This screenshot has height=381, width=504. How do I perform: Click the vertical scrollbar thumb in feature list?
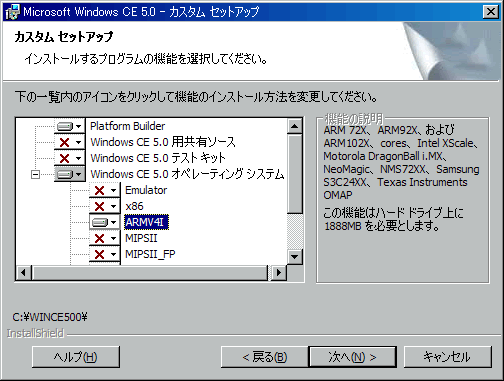tap(295, 174)
